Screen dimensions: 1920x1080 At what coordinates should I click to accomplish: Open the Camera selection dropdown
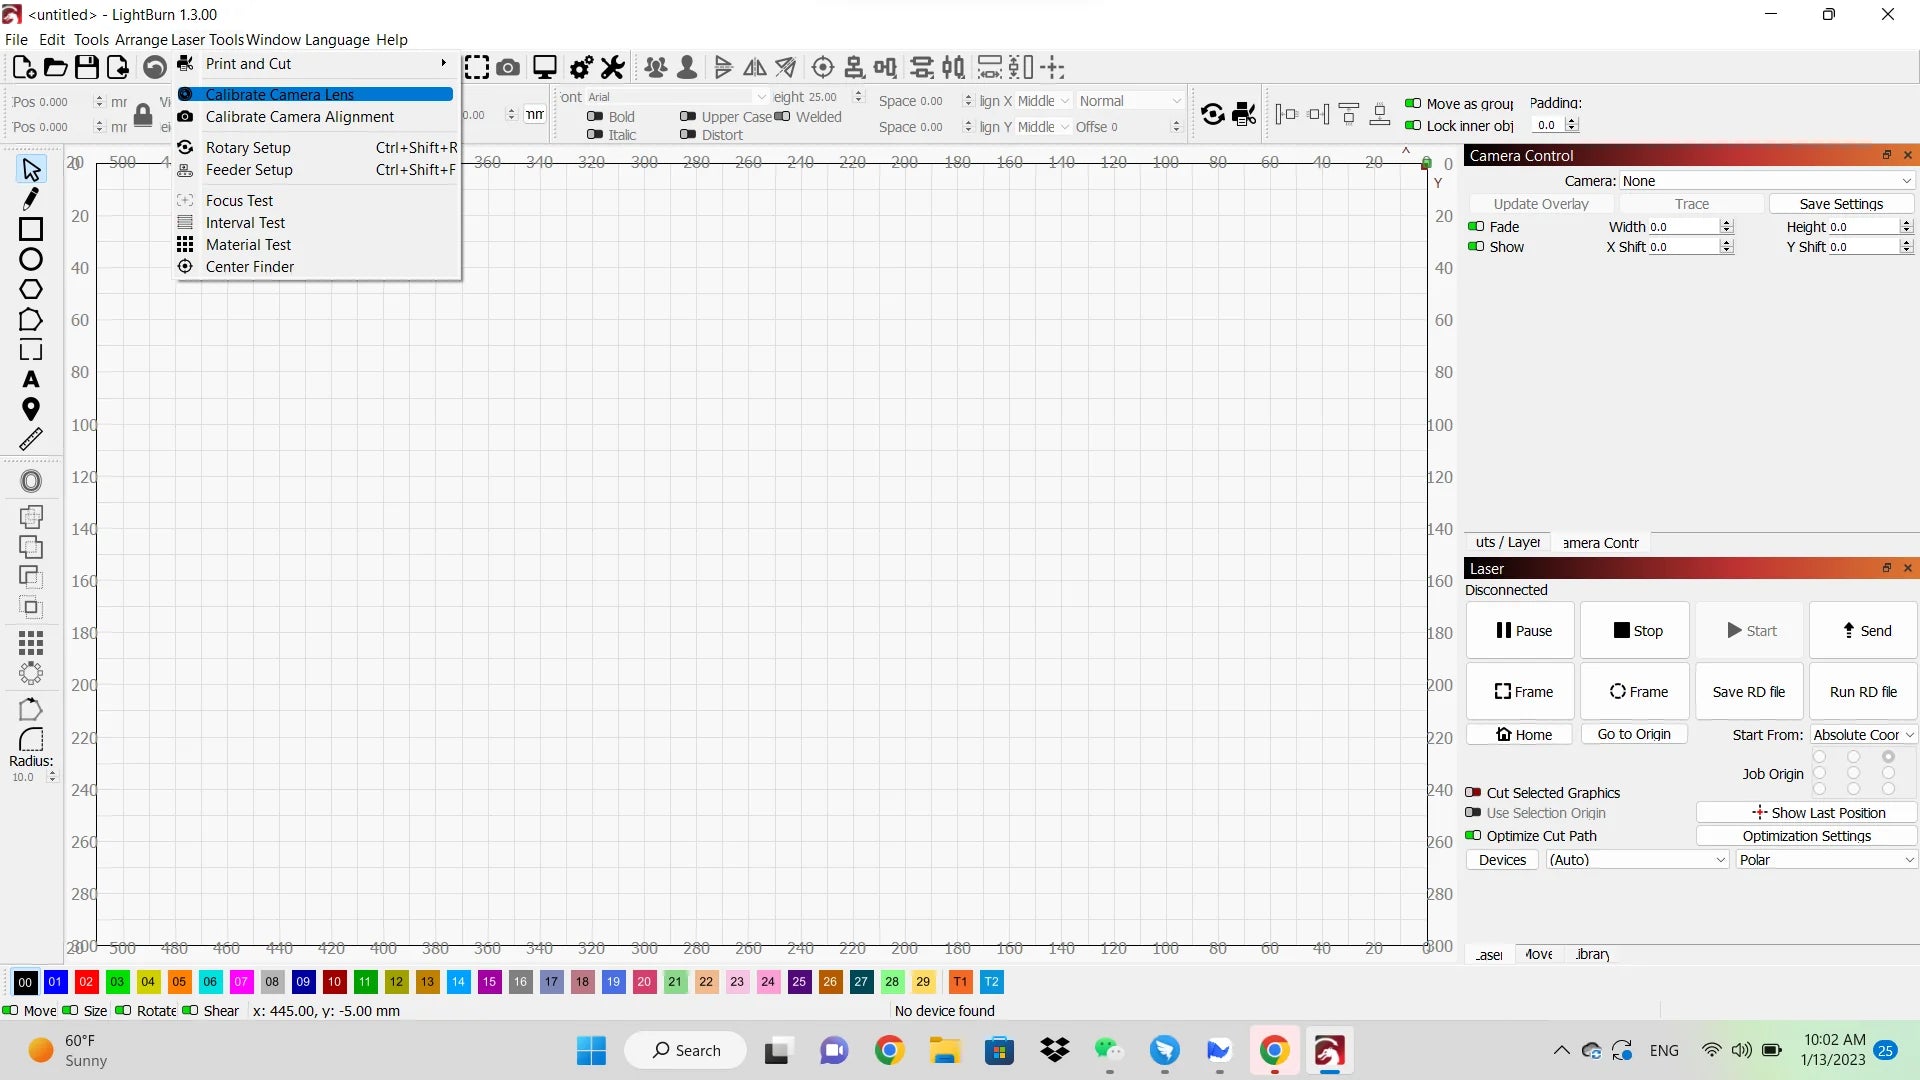pyautogui.click(x=1766, y=181)
